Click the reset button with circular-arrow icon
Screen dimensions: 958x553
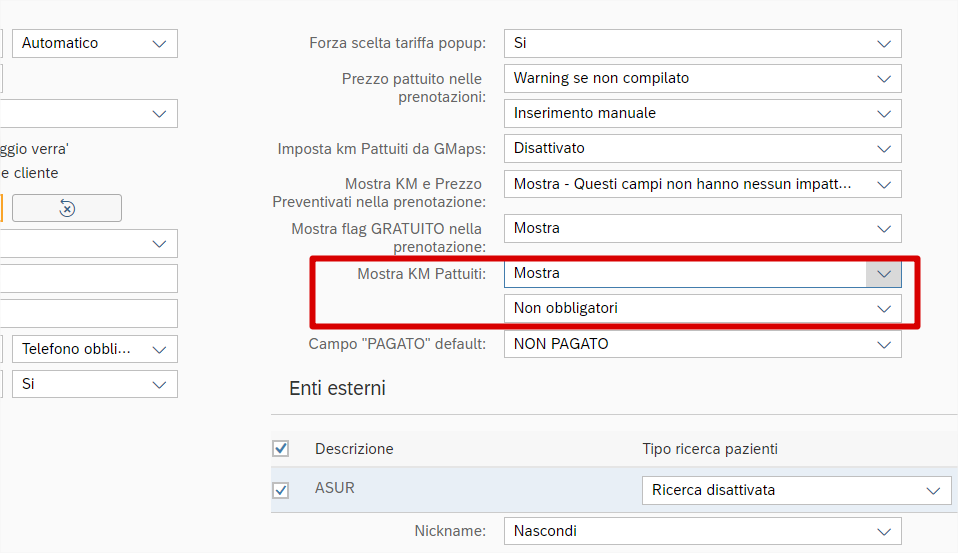[x=67, y=208]
